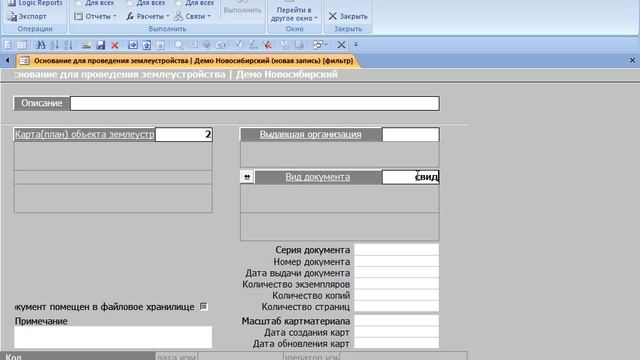The height and width of the screenshot is (360, 640).
Task: Click the Количество экземпляров field
Action: click(396, 284)
